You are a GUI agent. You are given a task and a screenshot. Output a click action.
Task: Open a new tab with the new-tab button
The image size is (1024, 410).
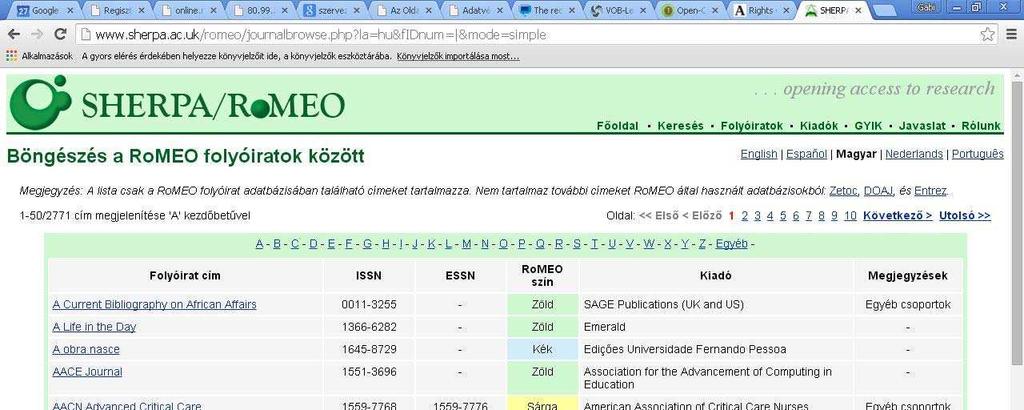(884, 11)
